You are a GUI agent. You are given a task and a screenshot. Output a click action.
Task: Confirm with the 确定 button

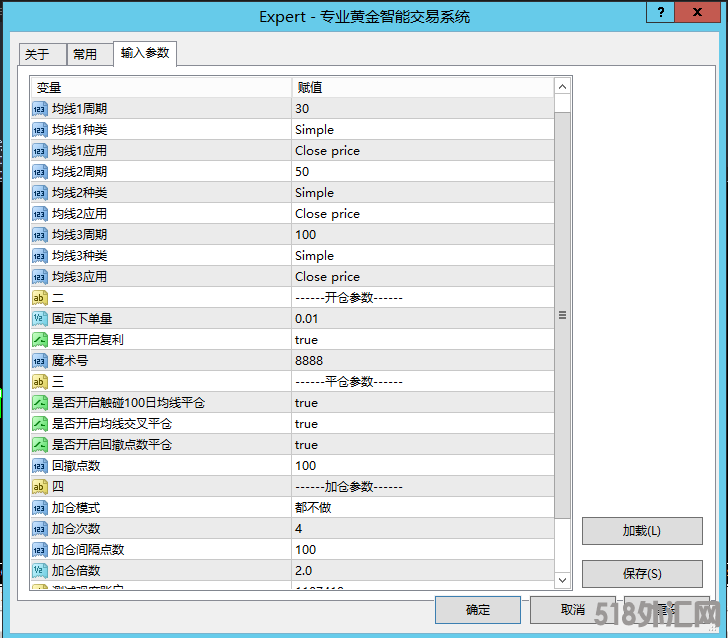point(478,610)
